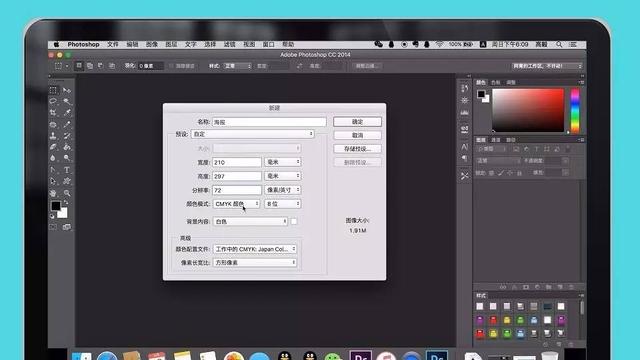This screenshot has height=360, width=640.
Task: Switch to the 通道 tab in Layers panel
Action: point(496,140)
